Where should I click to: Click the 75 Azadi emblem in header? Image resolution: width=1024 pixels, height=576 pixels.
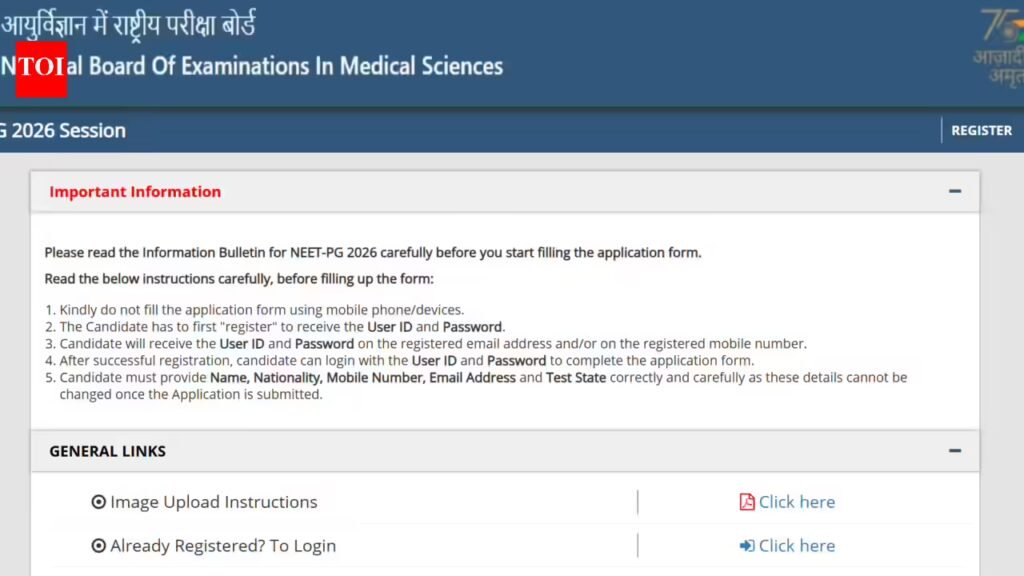(1000, 46)
